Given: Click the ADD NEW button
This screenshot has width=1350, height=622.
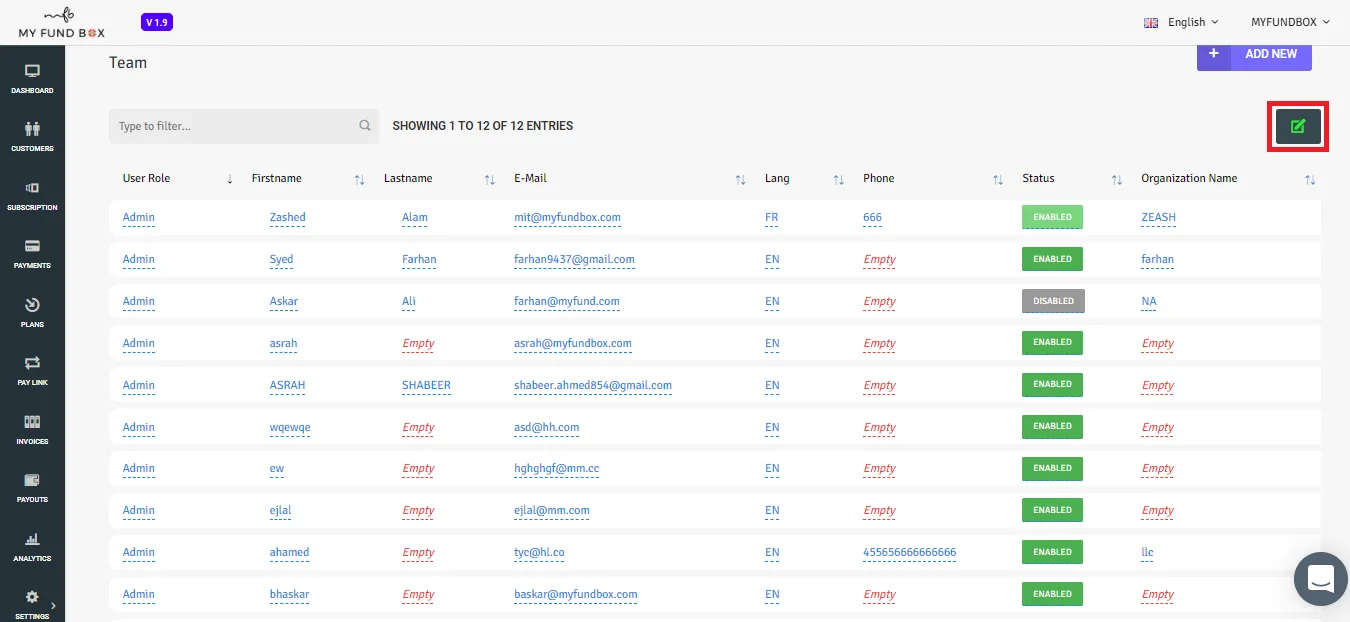Looking at the screenshot, I should 1254,54.
